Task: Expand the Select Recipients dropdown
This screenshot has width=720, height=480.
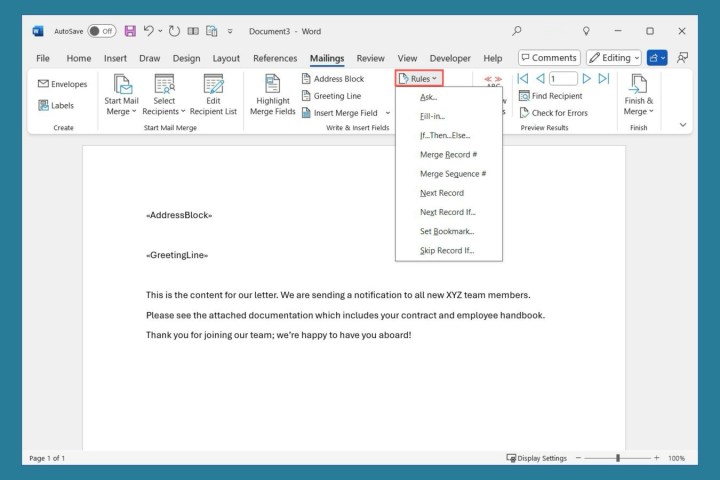Action: [164, 105]
